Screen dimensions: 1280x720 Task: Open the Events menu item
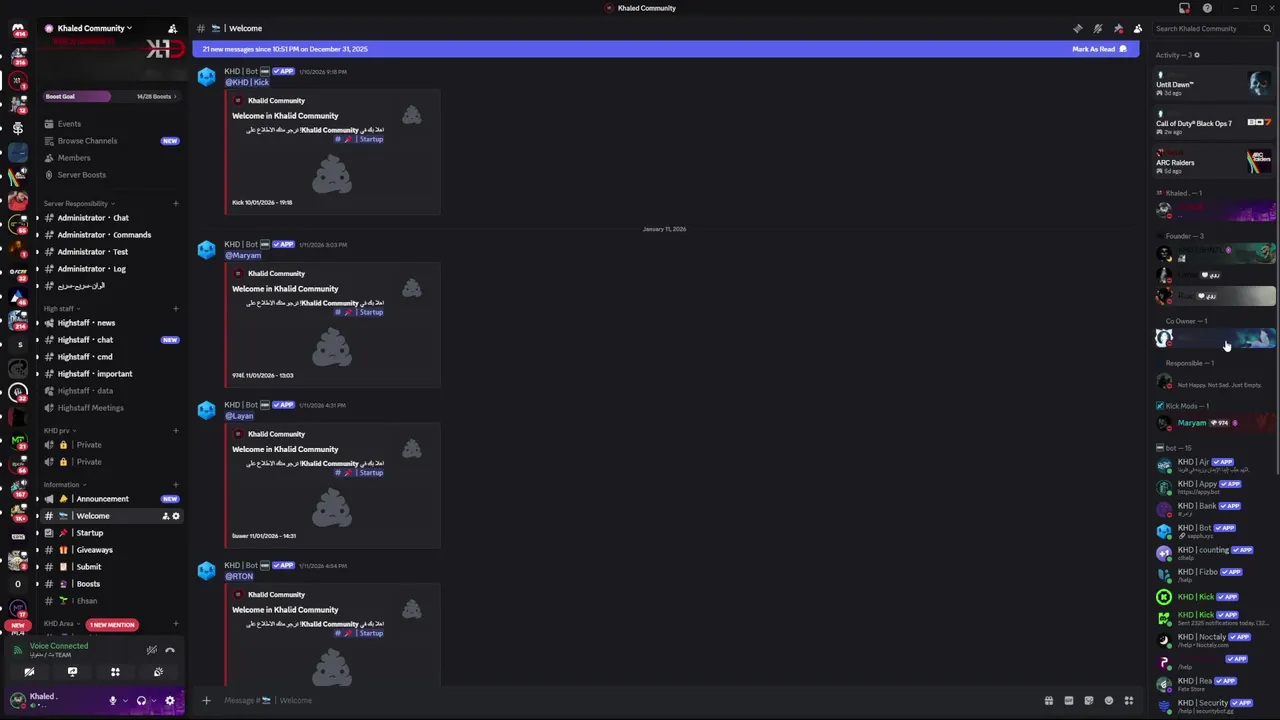[x=110, y=124]
